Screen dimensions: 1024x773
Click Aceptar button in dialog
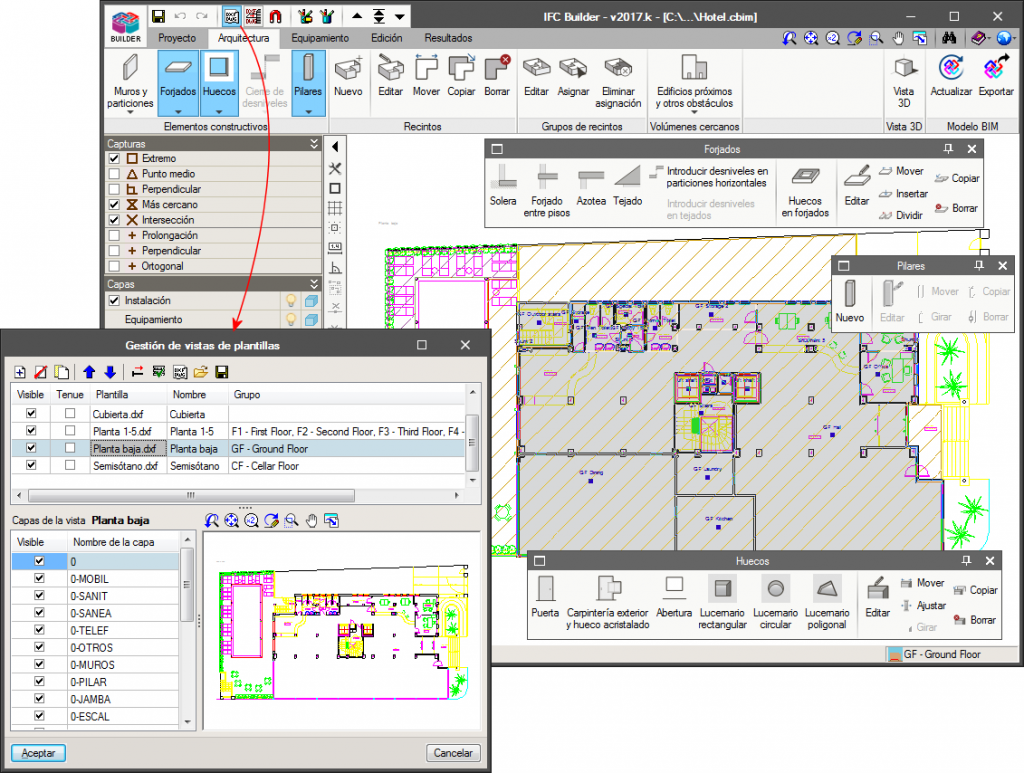(38, 753)
